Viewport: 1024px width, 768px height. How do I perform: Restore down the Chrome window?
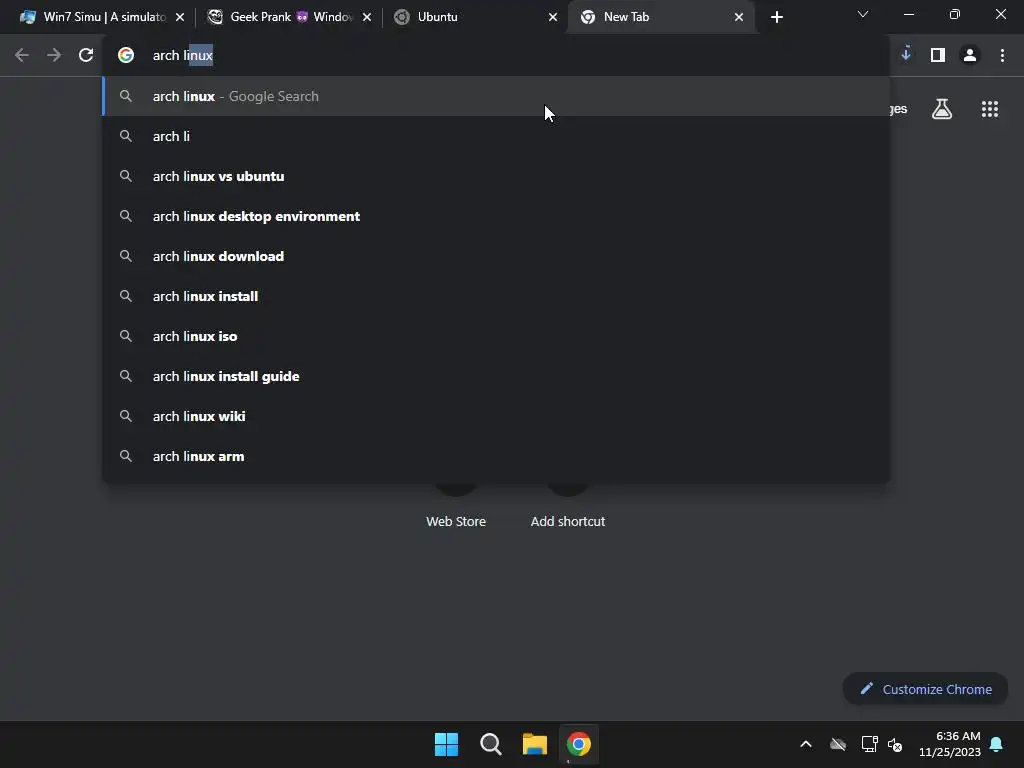point(955,14)
